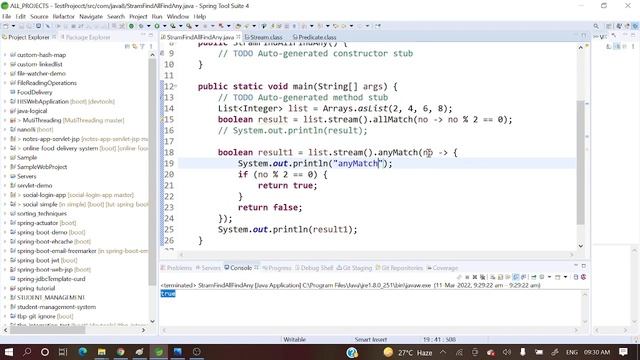Open File Explorer from the taskbar
Viewport: 640px width, 360px height.
pyautogui.click(x=101, y=352)
